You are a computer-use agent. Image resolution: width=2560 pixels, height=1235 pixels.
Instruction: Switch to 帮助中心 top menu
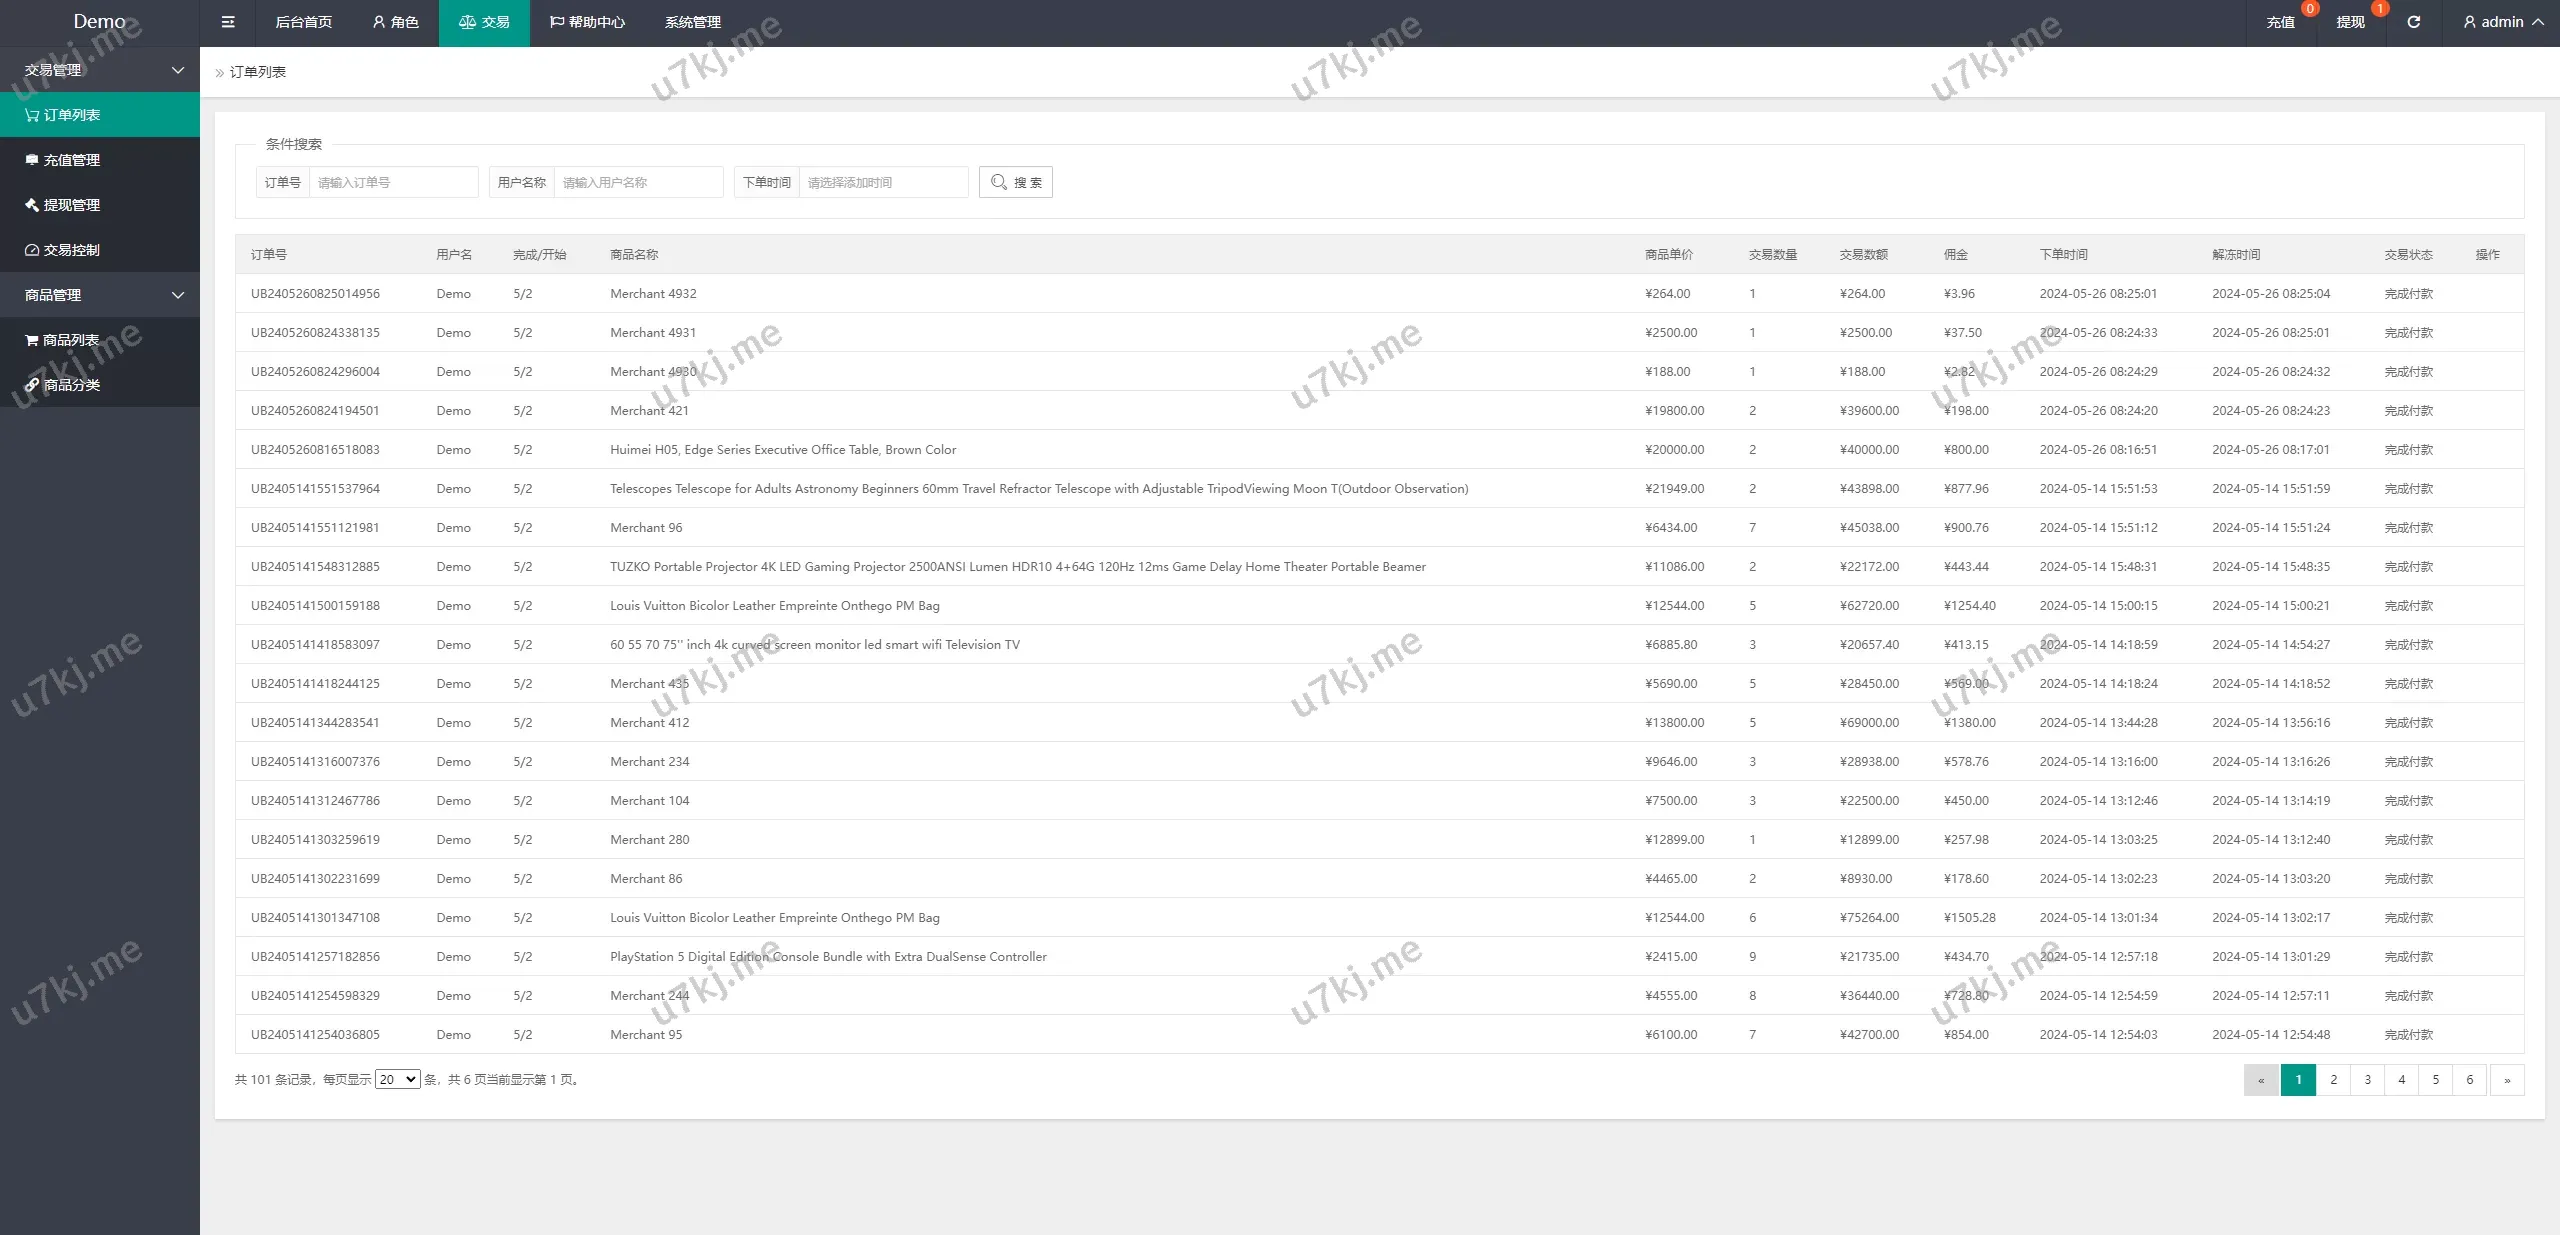click(587, 22)
